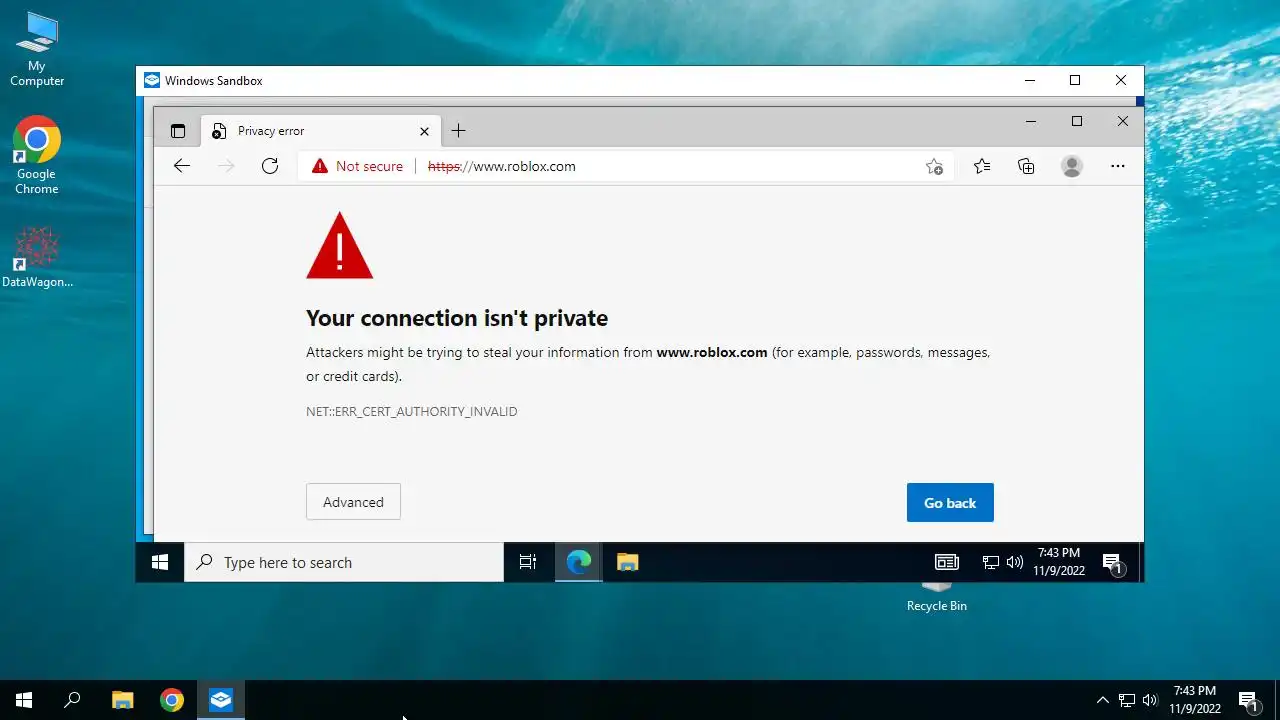Open Edge Collections panel
The height and width of the screenshot is (720, 1280).
tap(1026, 166)
